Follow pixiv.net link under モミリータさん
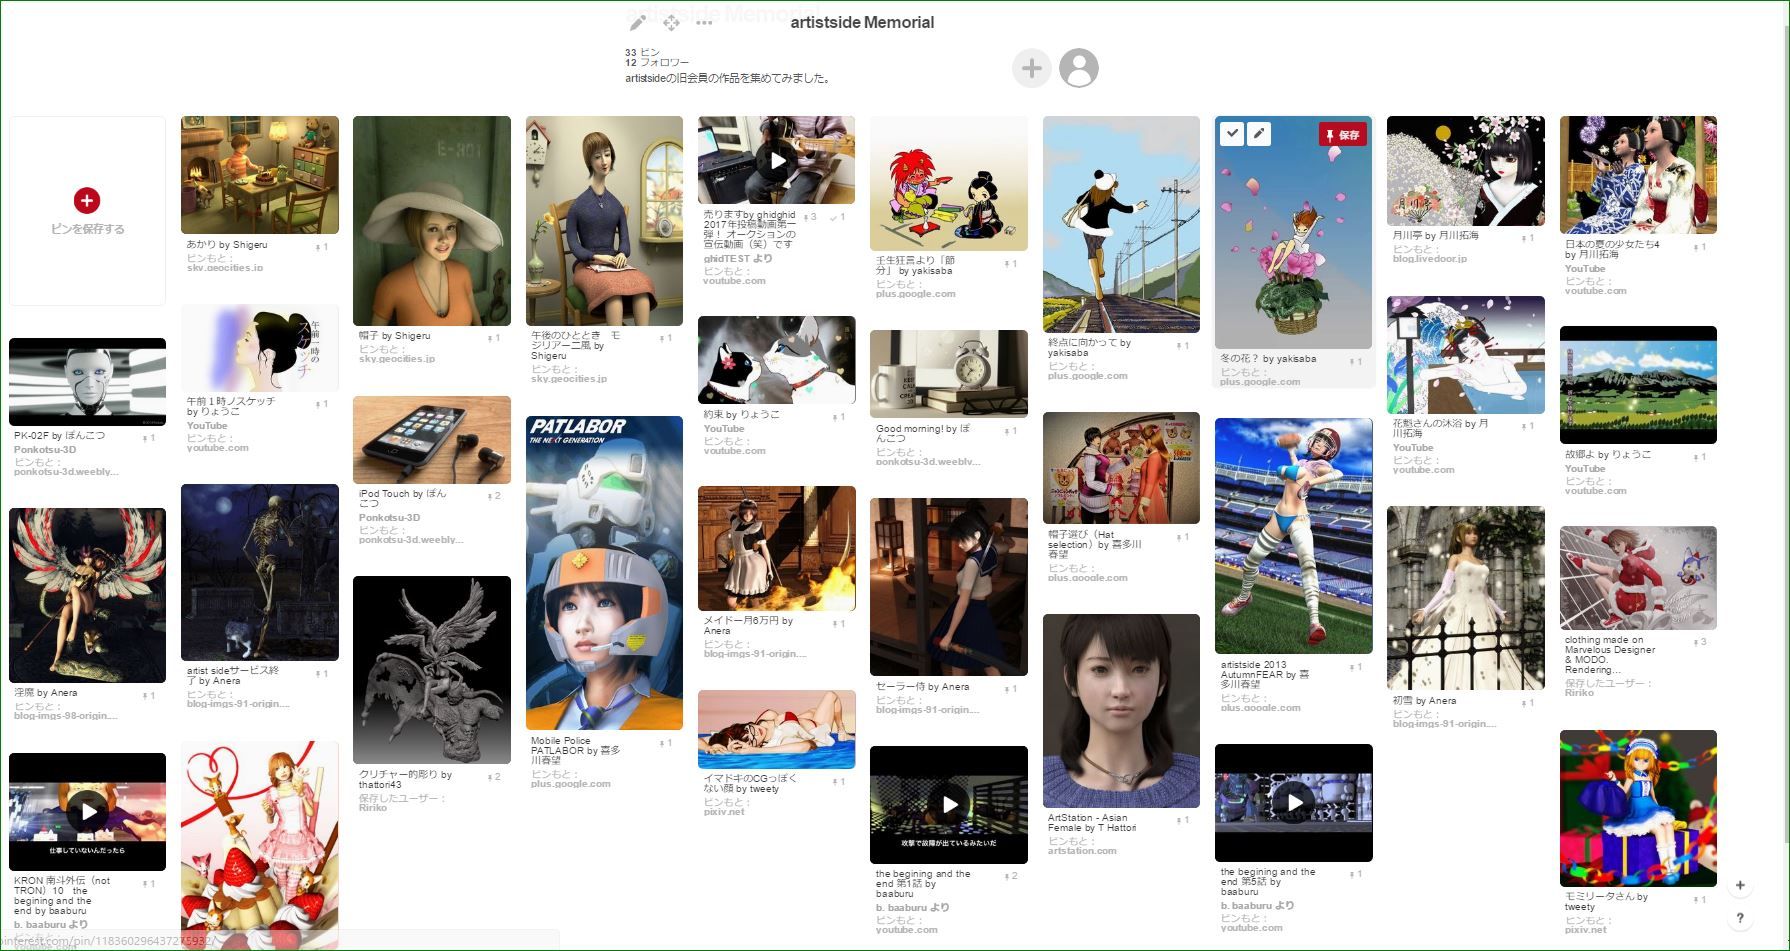The image size is (1790, 951). click(1586, 930)
